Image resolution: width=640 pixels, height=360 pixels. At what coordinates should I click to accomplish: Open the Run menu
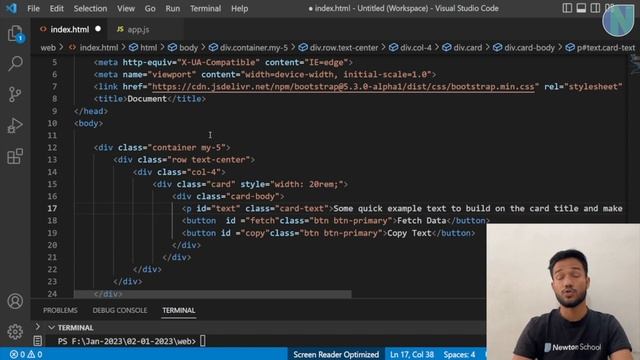pyautogui.click(x=173, y=9)
